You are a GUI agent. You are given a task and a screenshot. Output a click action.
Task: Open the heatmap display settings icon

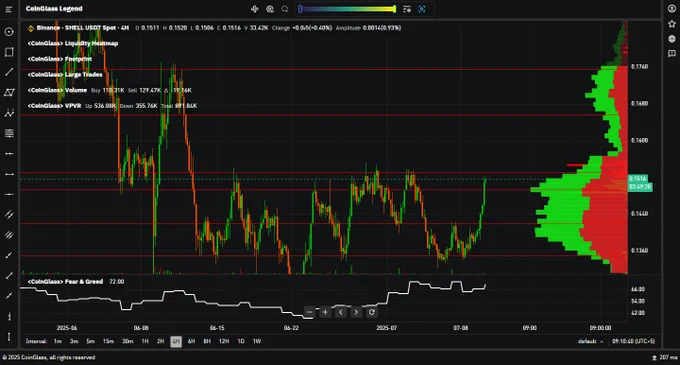(x=407, y=9)
